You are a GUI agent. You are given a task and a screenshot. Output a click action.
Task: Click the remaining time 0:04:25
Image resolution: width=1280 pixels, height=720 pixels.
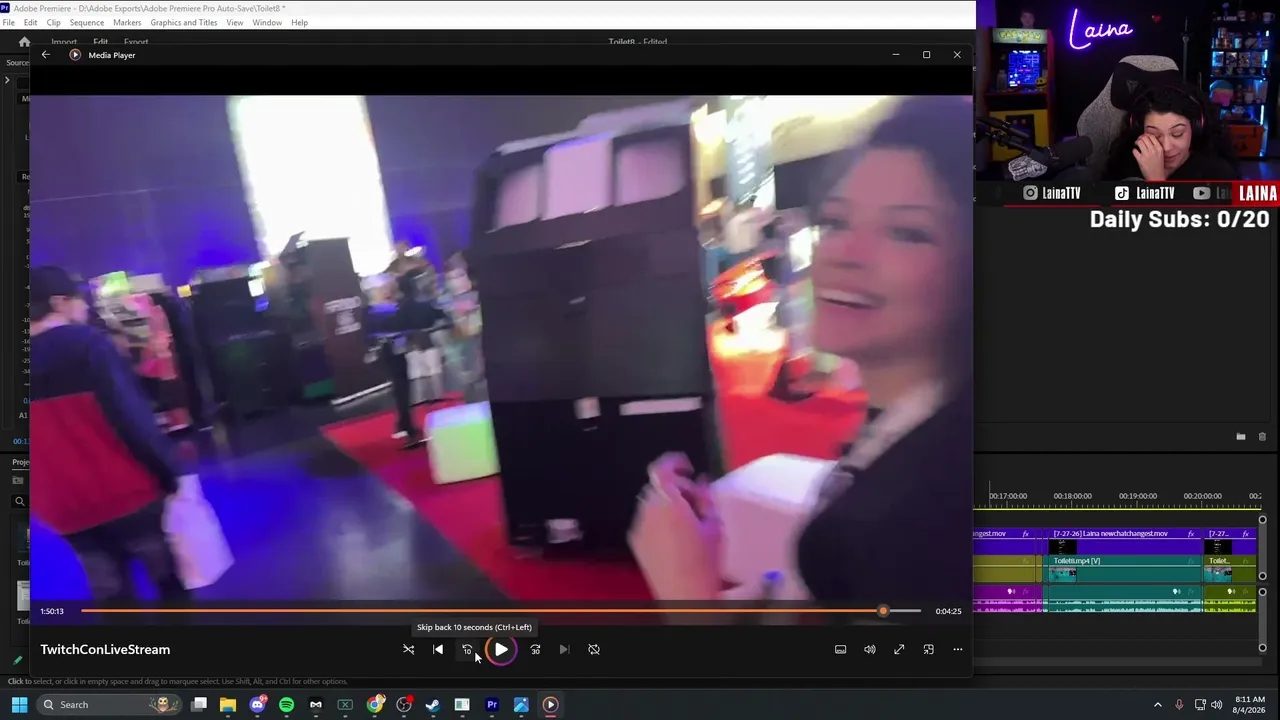click(948, 611)
